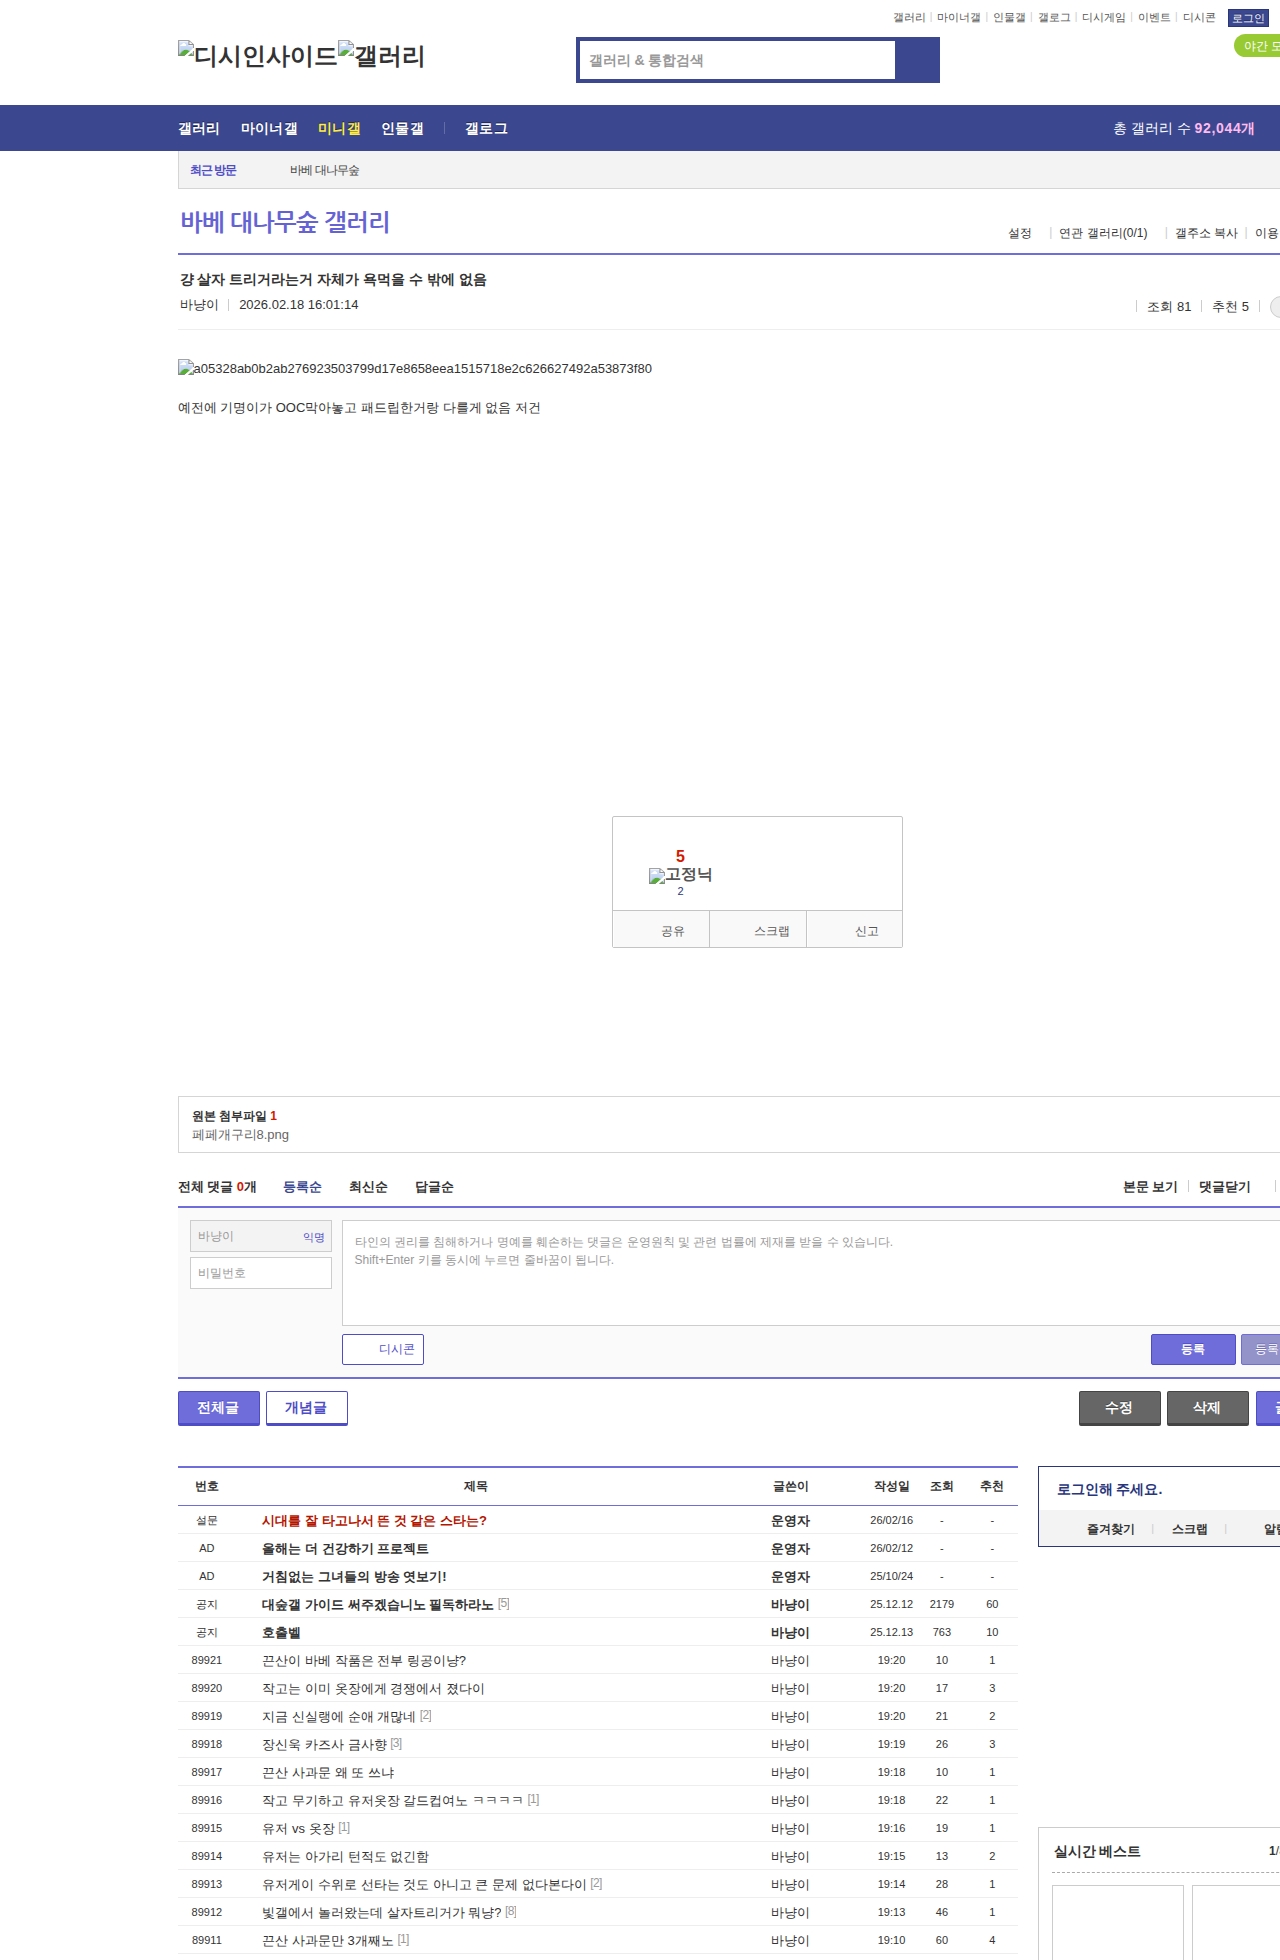Screen dimensions: 1280x1960
Task: Open the gallery 설정 menu
Action: 1020,233
